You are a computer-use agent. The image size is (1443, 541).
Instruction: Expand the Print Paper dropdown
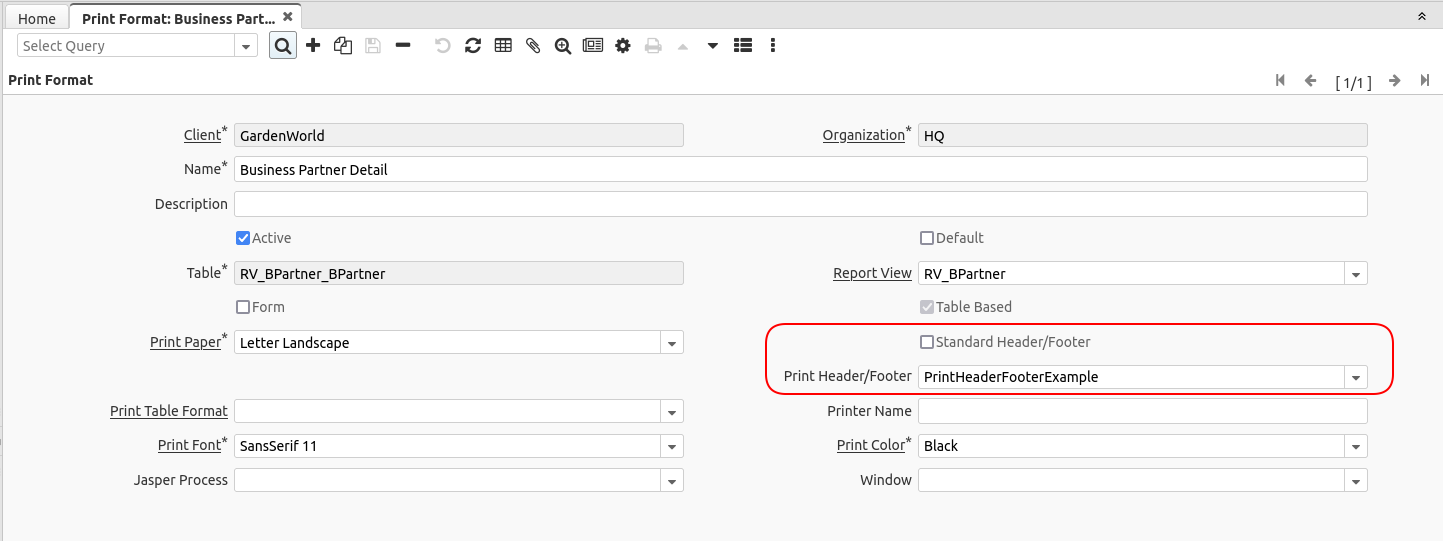(672, 343)
